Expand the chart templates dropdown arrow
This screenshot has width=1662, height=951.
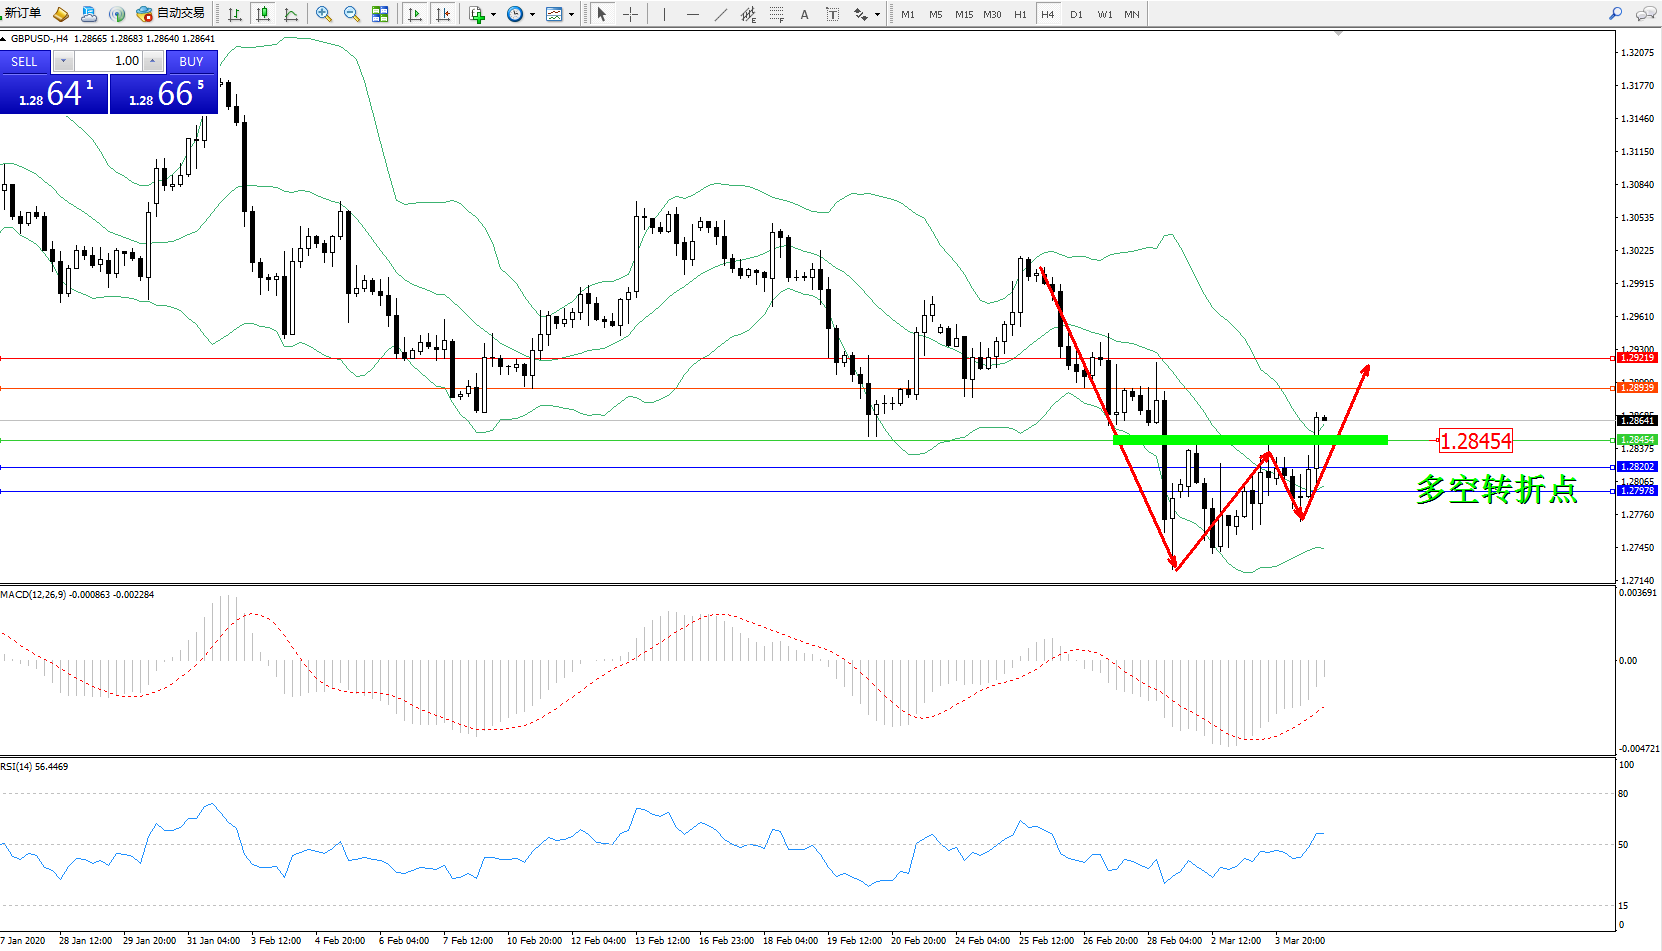coord(571,15)
